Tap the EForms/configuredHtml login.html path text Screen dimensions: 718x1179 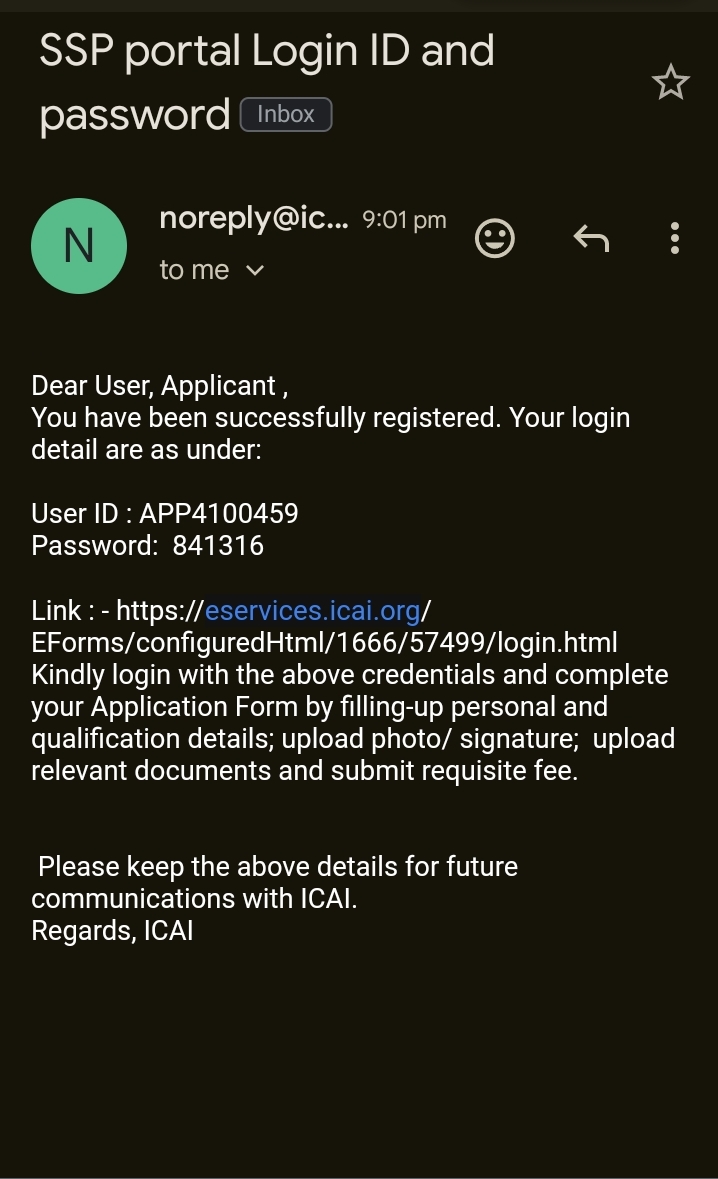tap(324, 642)
